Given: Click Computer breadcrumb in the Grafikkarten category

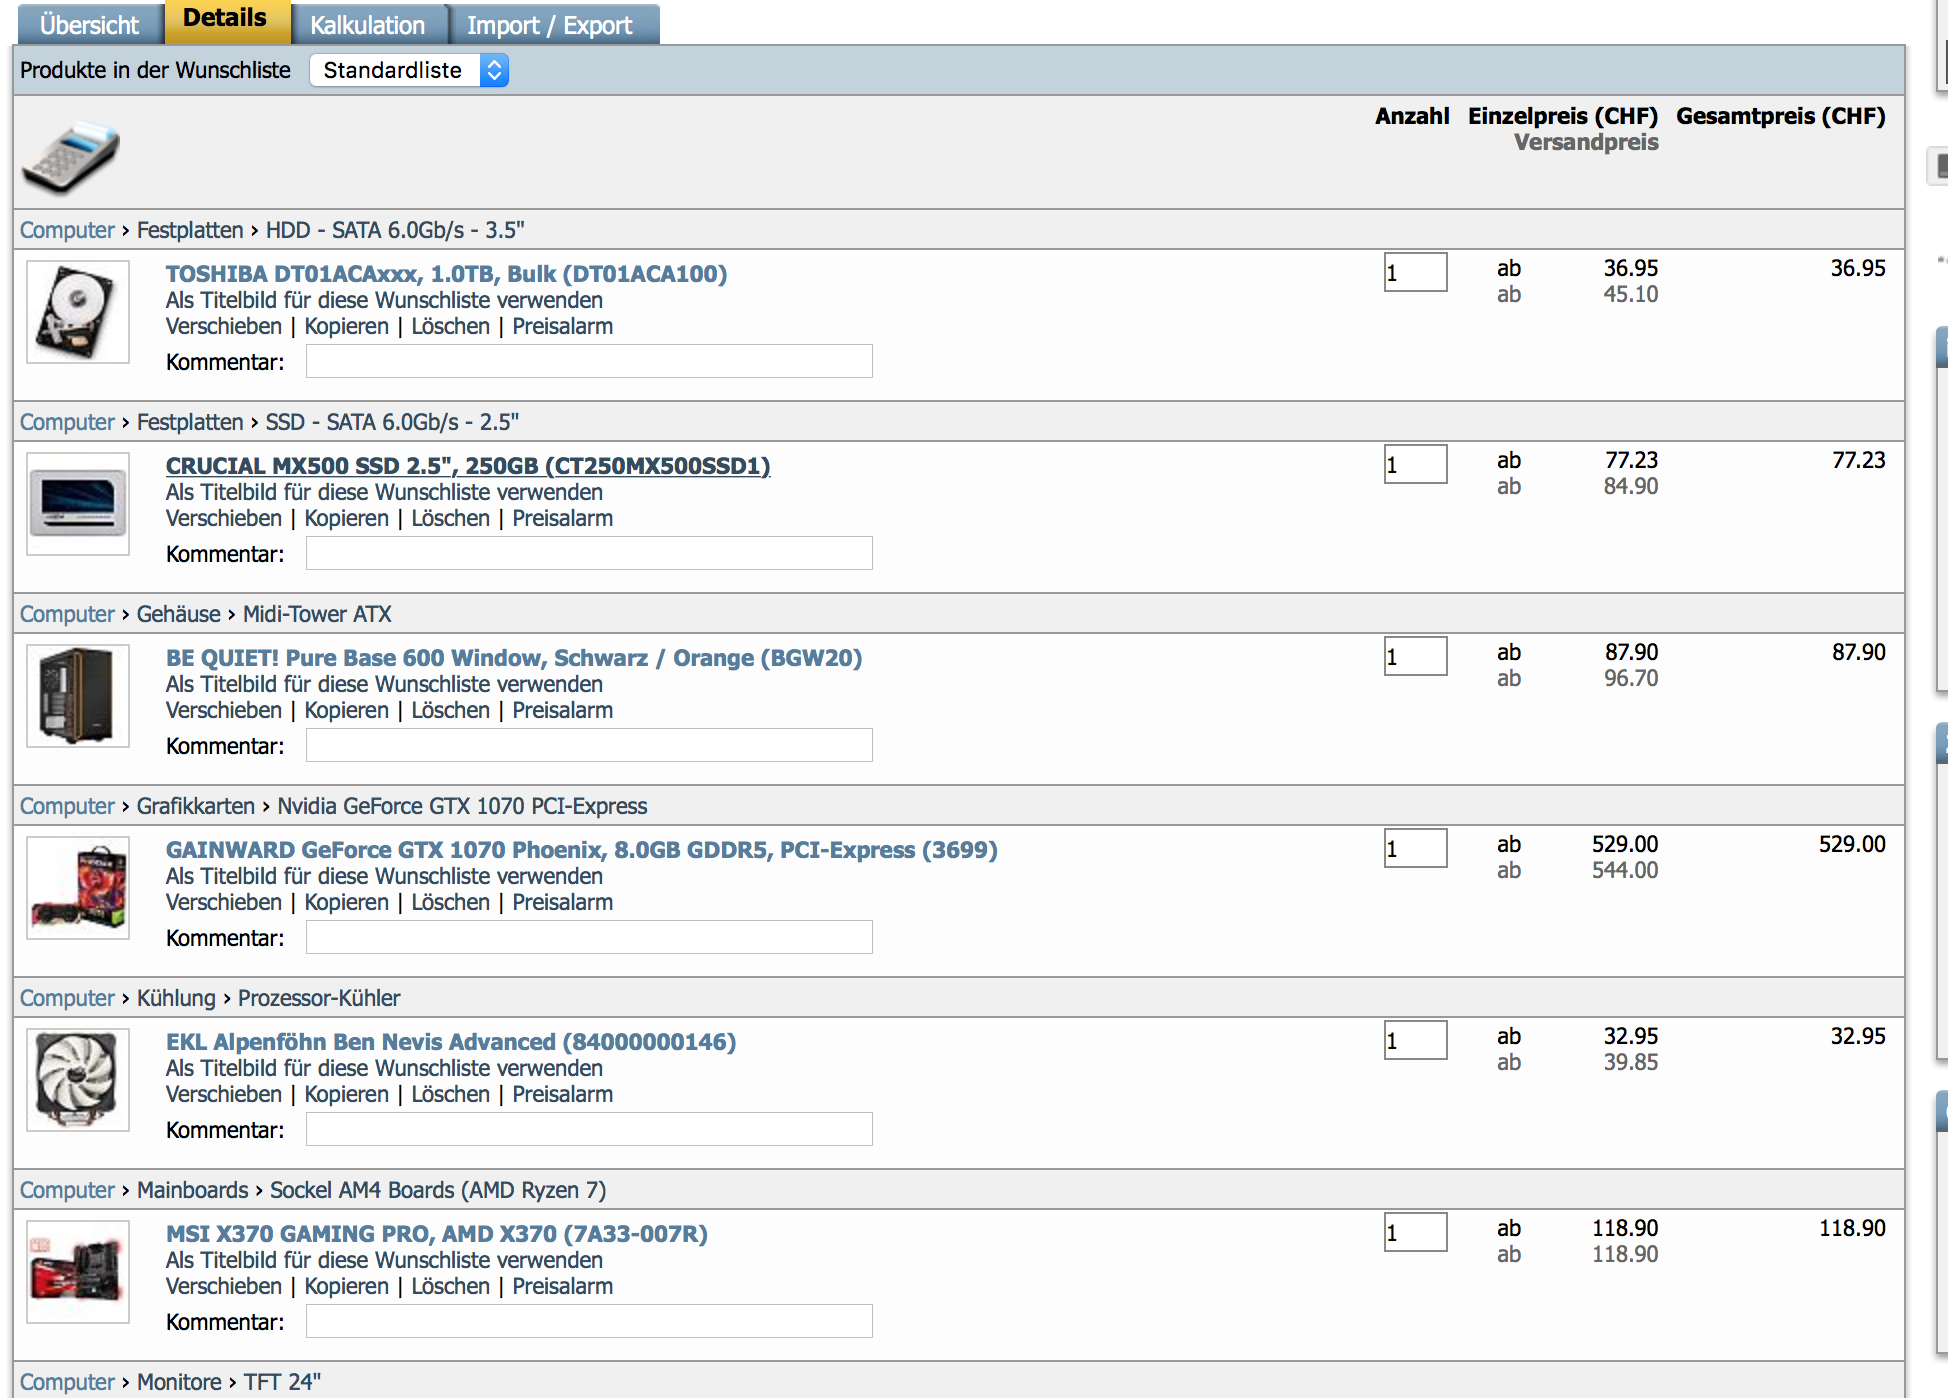Looking at the screenshot, I should tap(67, 806).
